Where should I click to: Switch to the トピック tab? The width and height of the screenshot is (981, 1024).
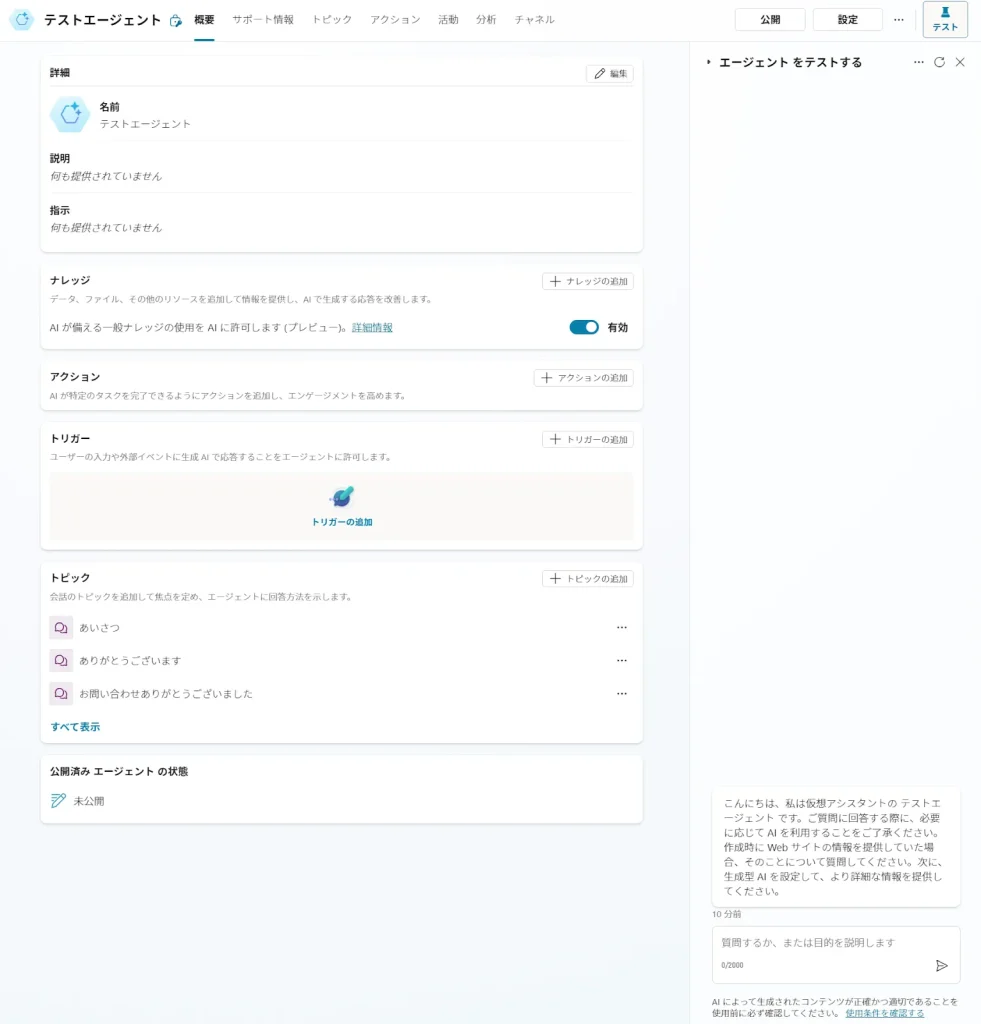(332, 20)
